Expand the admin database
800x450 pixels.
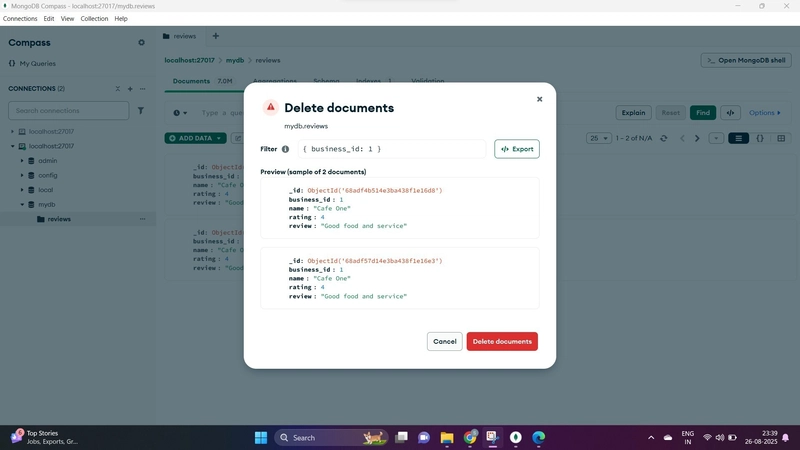click(22, 161)
